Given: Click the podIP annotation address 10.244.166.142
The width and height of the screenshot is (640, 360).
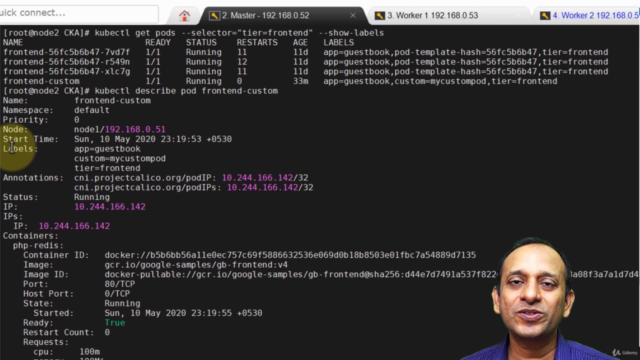Looking at the screenshot, I should pos(258,178).
